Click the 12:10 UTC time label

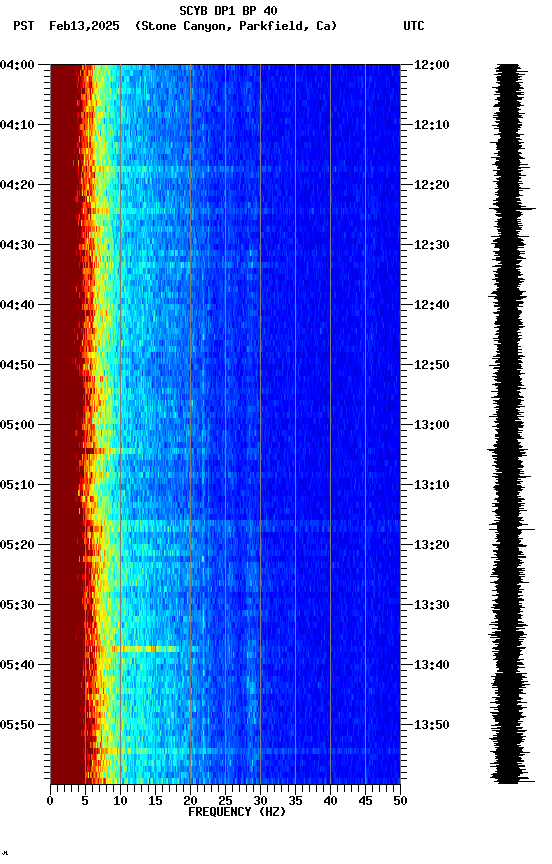click(432, 125)
